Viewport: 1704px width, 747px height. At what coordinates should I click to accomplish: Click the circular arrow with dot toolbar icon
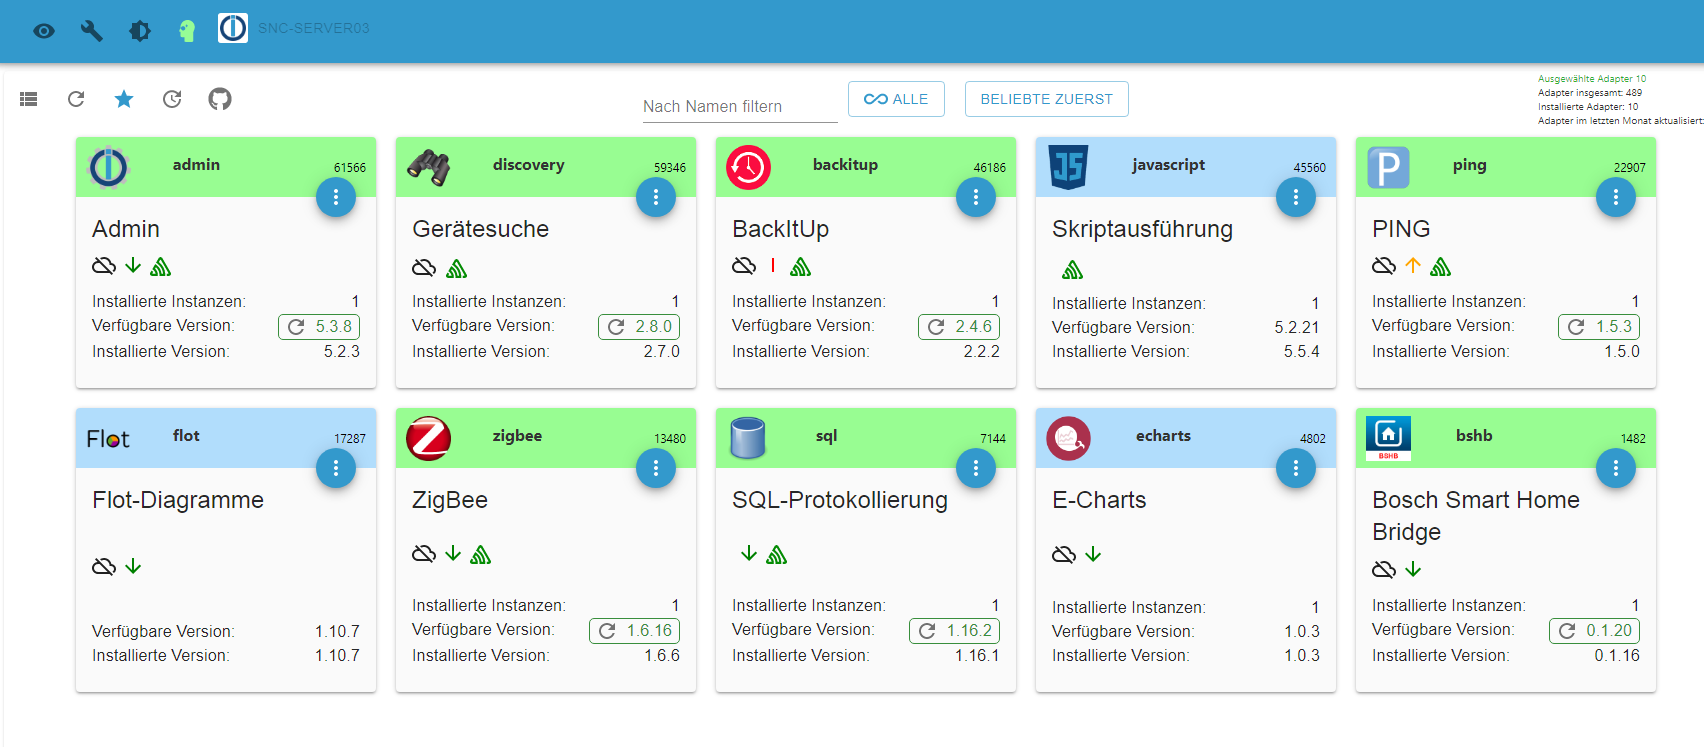point(172,99)
